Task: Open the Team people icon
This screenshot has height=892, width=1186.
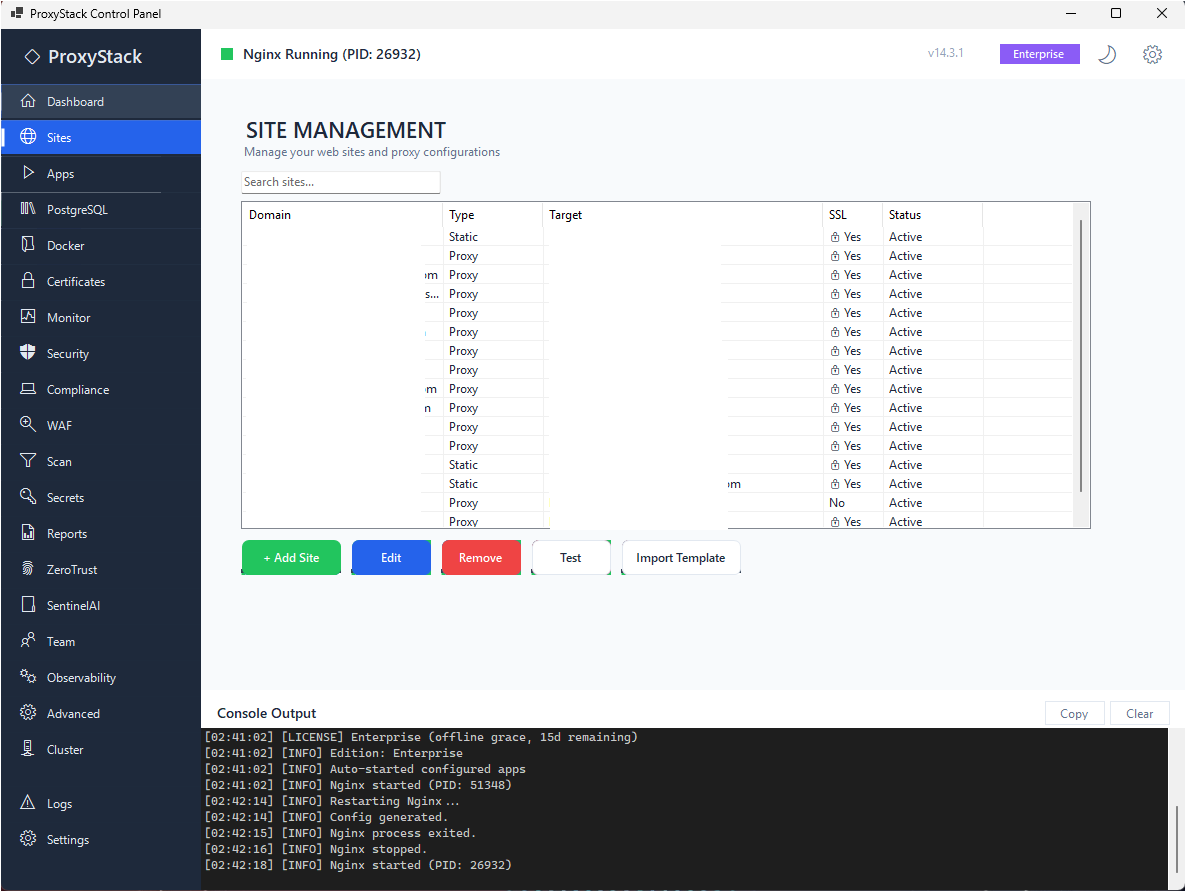Action: pos(28,641)
